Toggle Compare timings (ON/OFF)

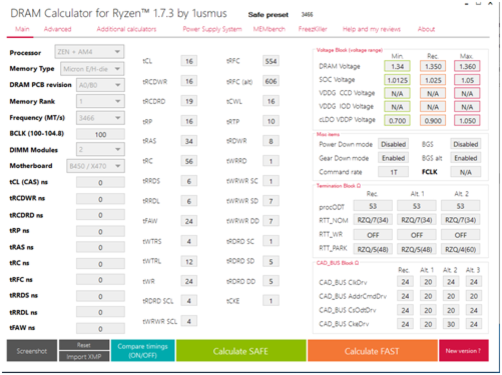tap(142, 351)
